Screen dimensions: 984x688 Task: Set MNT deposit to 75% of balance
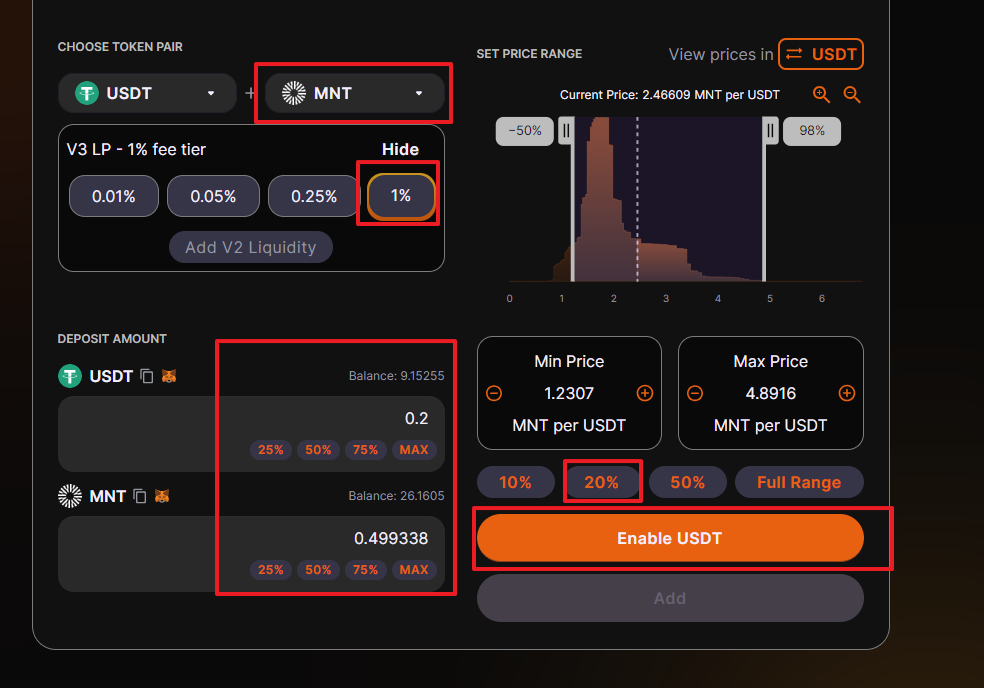(x=365, y=569)
